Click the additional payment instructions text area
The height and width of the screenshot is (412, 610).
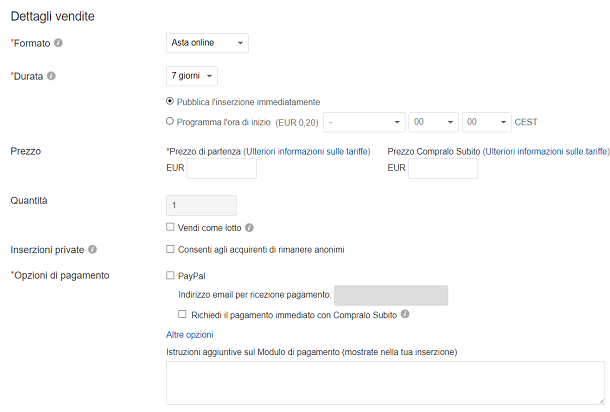coord(385,383)
